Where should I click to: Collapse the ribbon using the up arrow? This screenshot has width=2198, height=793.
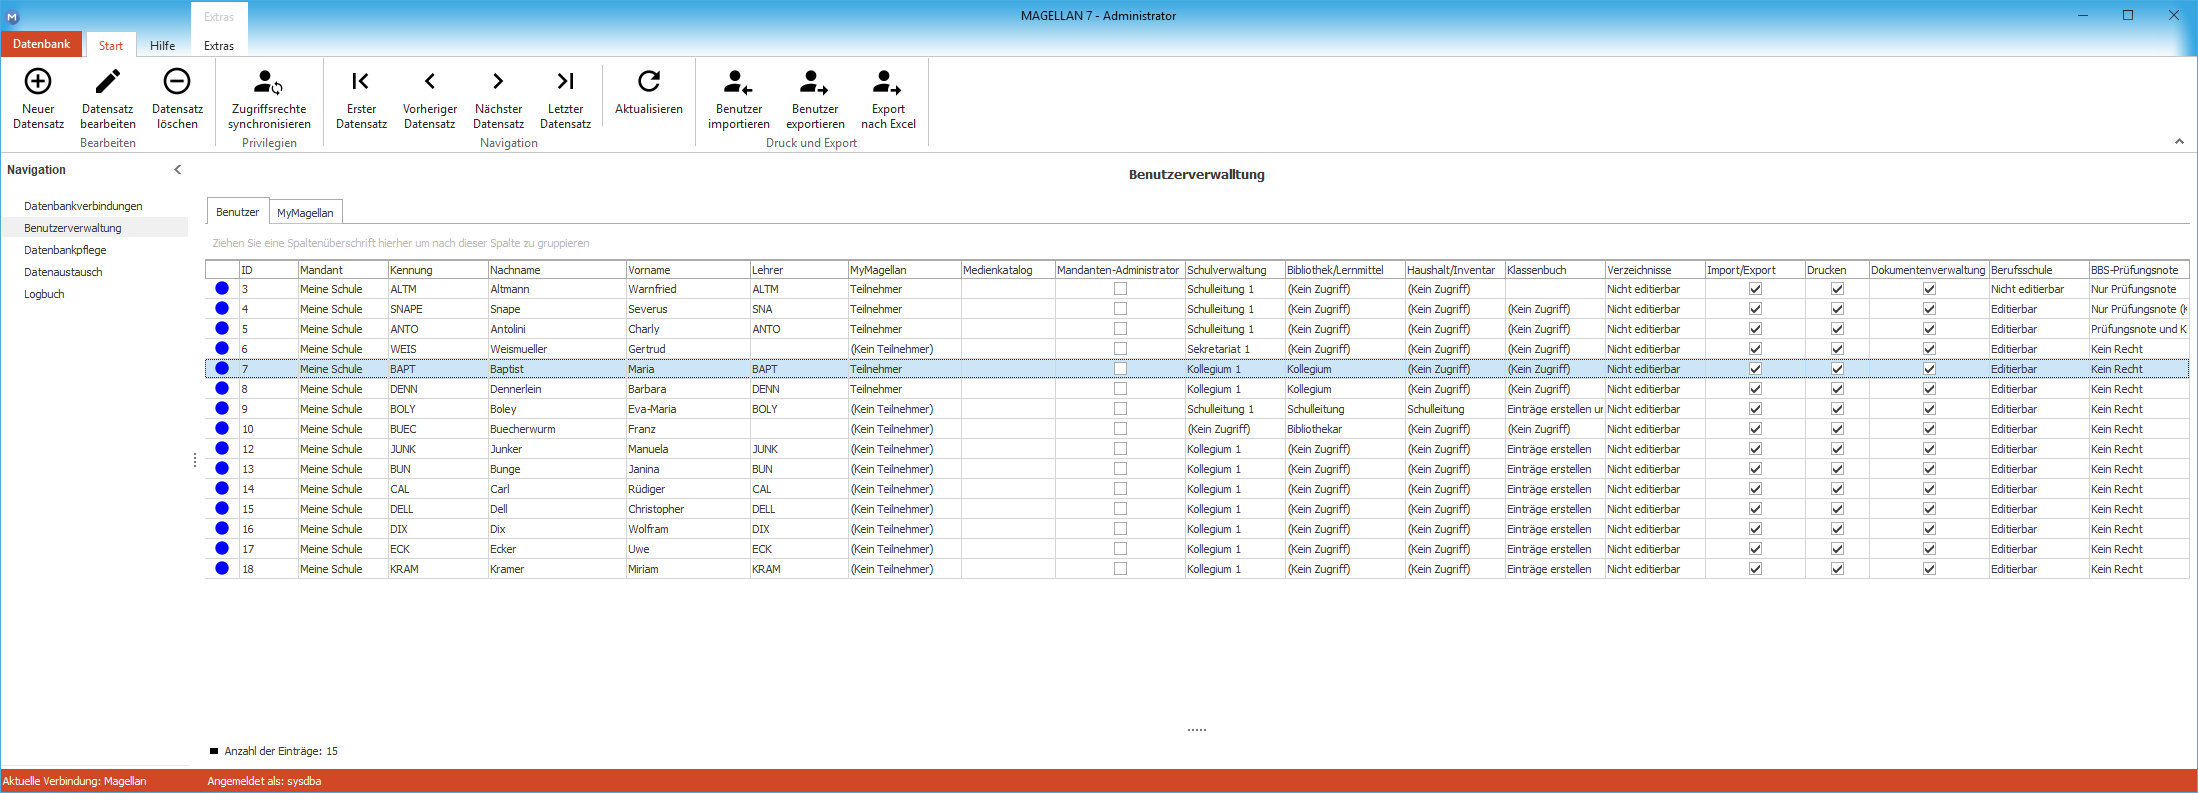click(2179, 142)
